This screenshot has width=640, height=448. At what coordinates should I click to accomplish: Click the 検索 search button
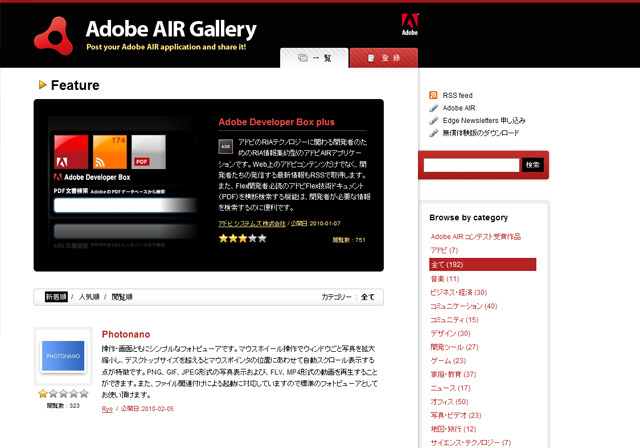pyautogui.click(x=533, y=165)
